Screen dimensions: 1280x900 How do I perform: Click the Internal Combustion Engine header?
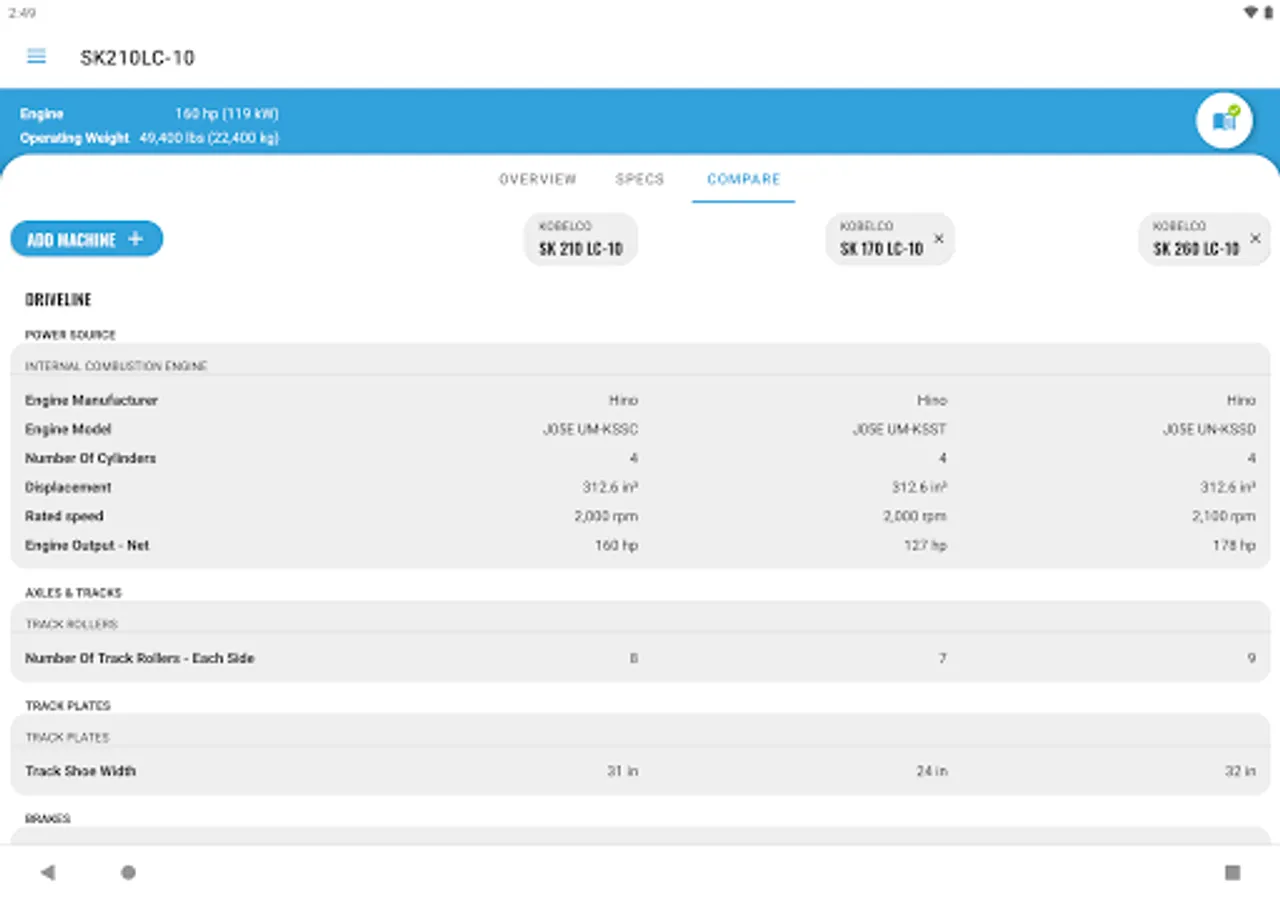point(116,367)
